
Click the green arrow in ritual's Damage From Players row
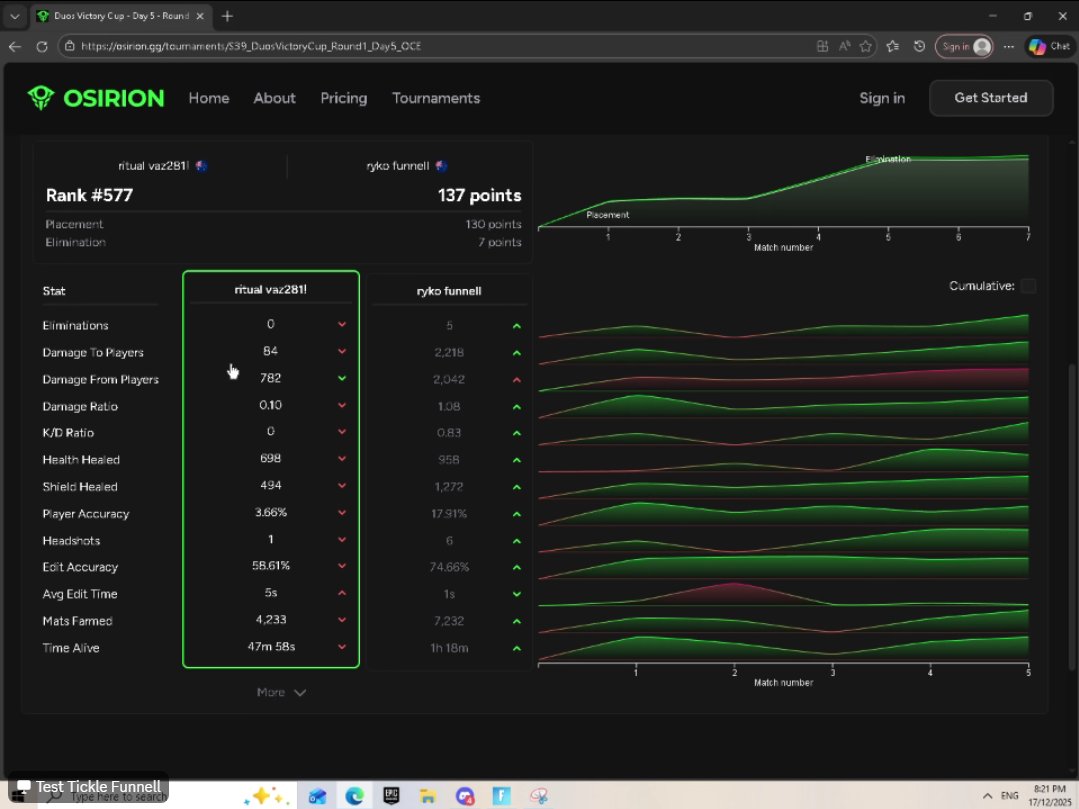pyautogui.click(x=342, y=378)
